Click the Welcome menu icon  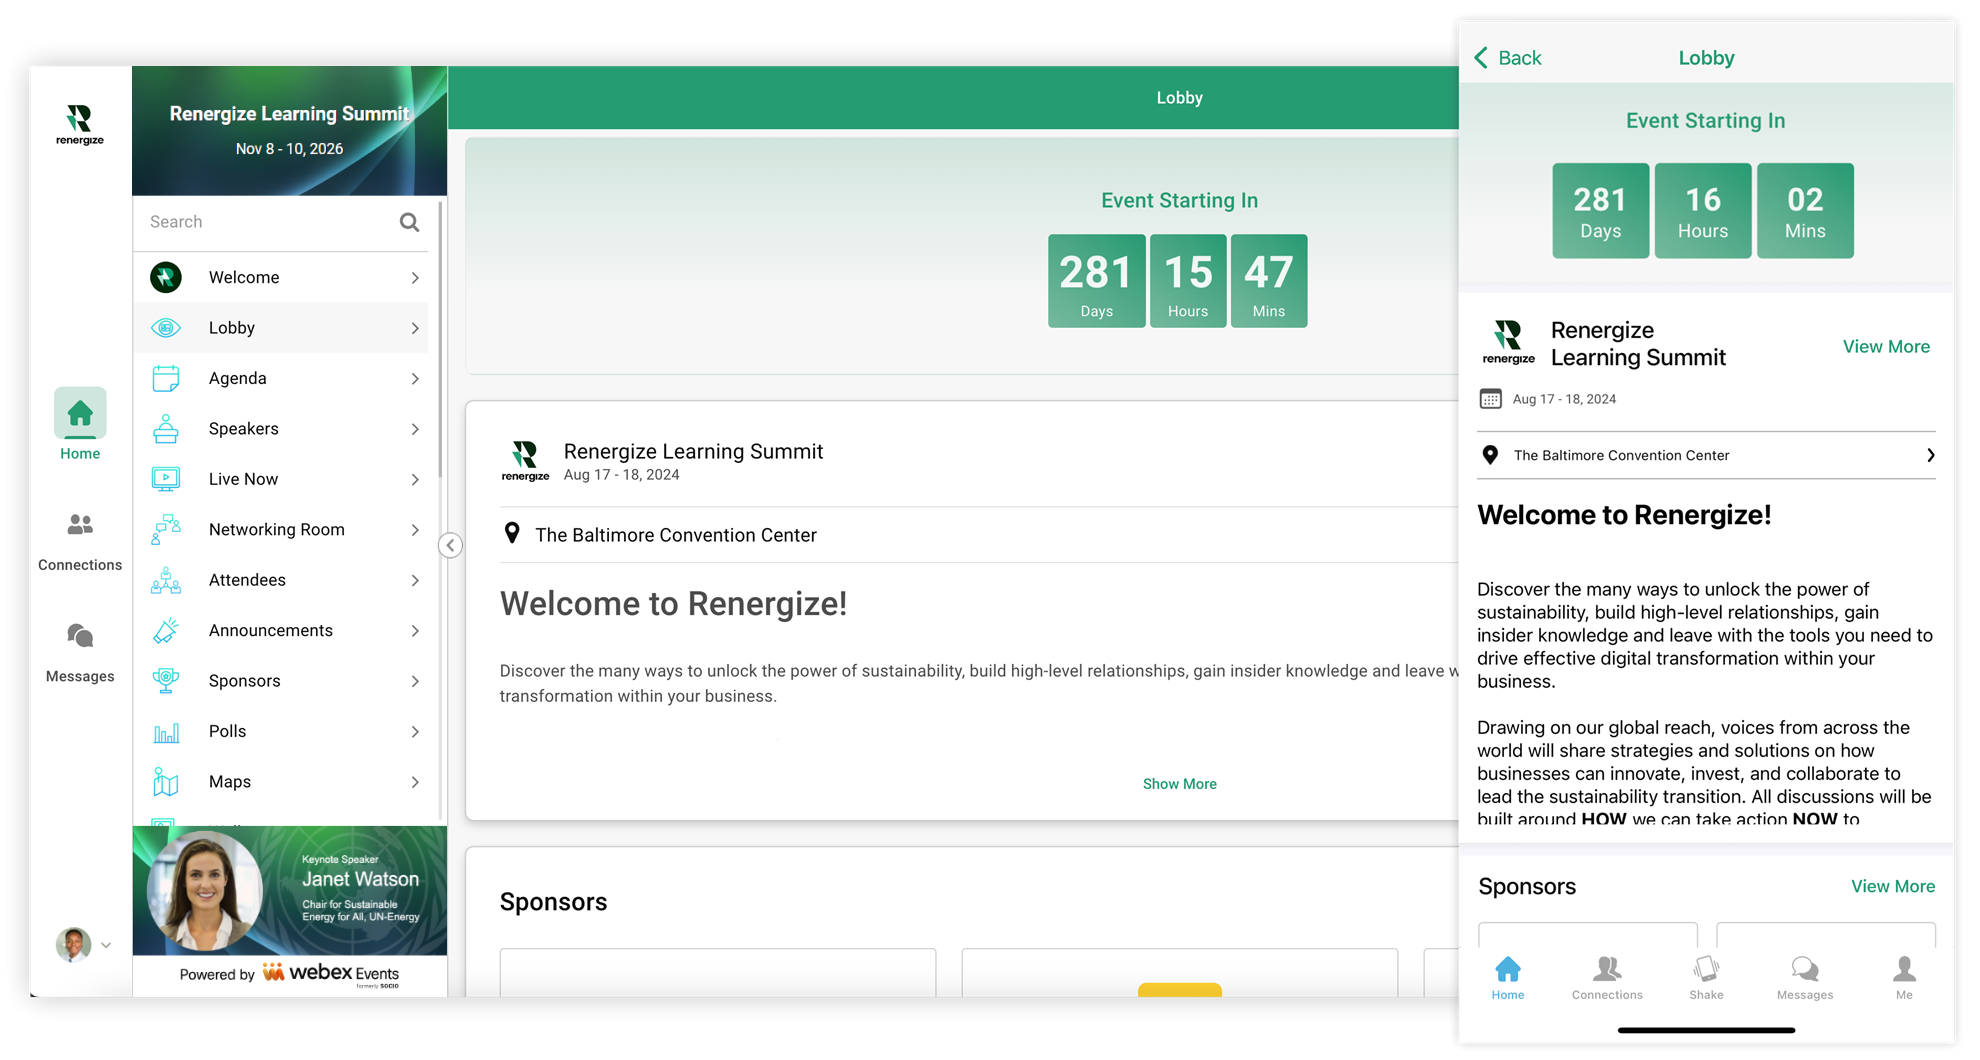click(x=166, y=277)
